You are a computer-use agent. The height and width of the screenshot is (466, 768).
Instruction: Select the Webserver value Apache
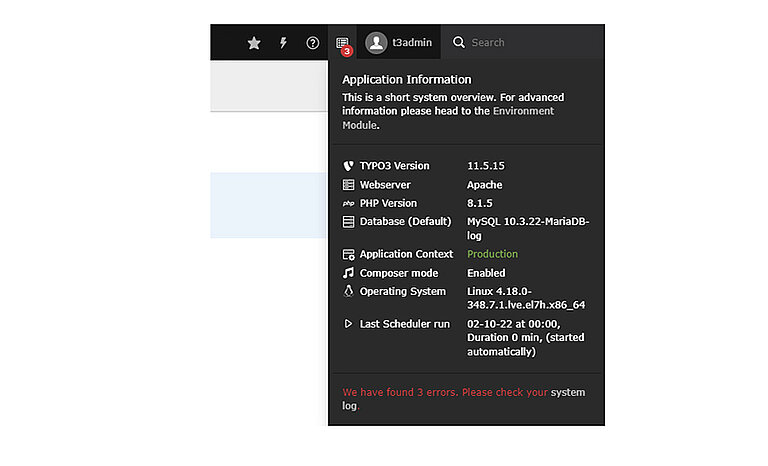click(x=484, y=185)
